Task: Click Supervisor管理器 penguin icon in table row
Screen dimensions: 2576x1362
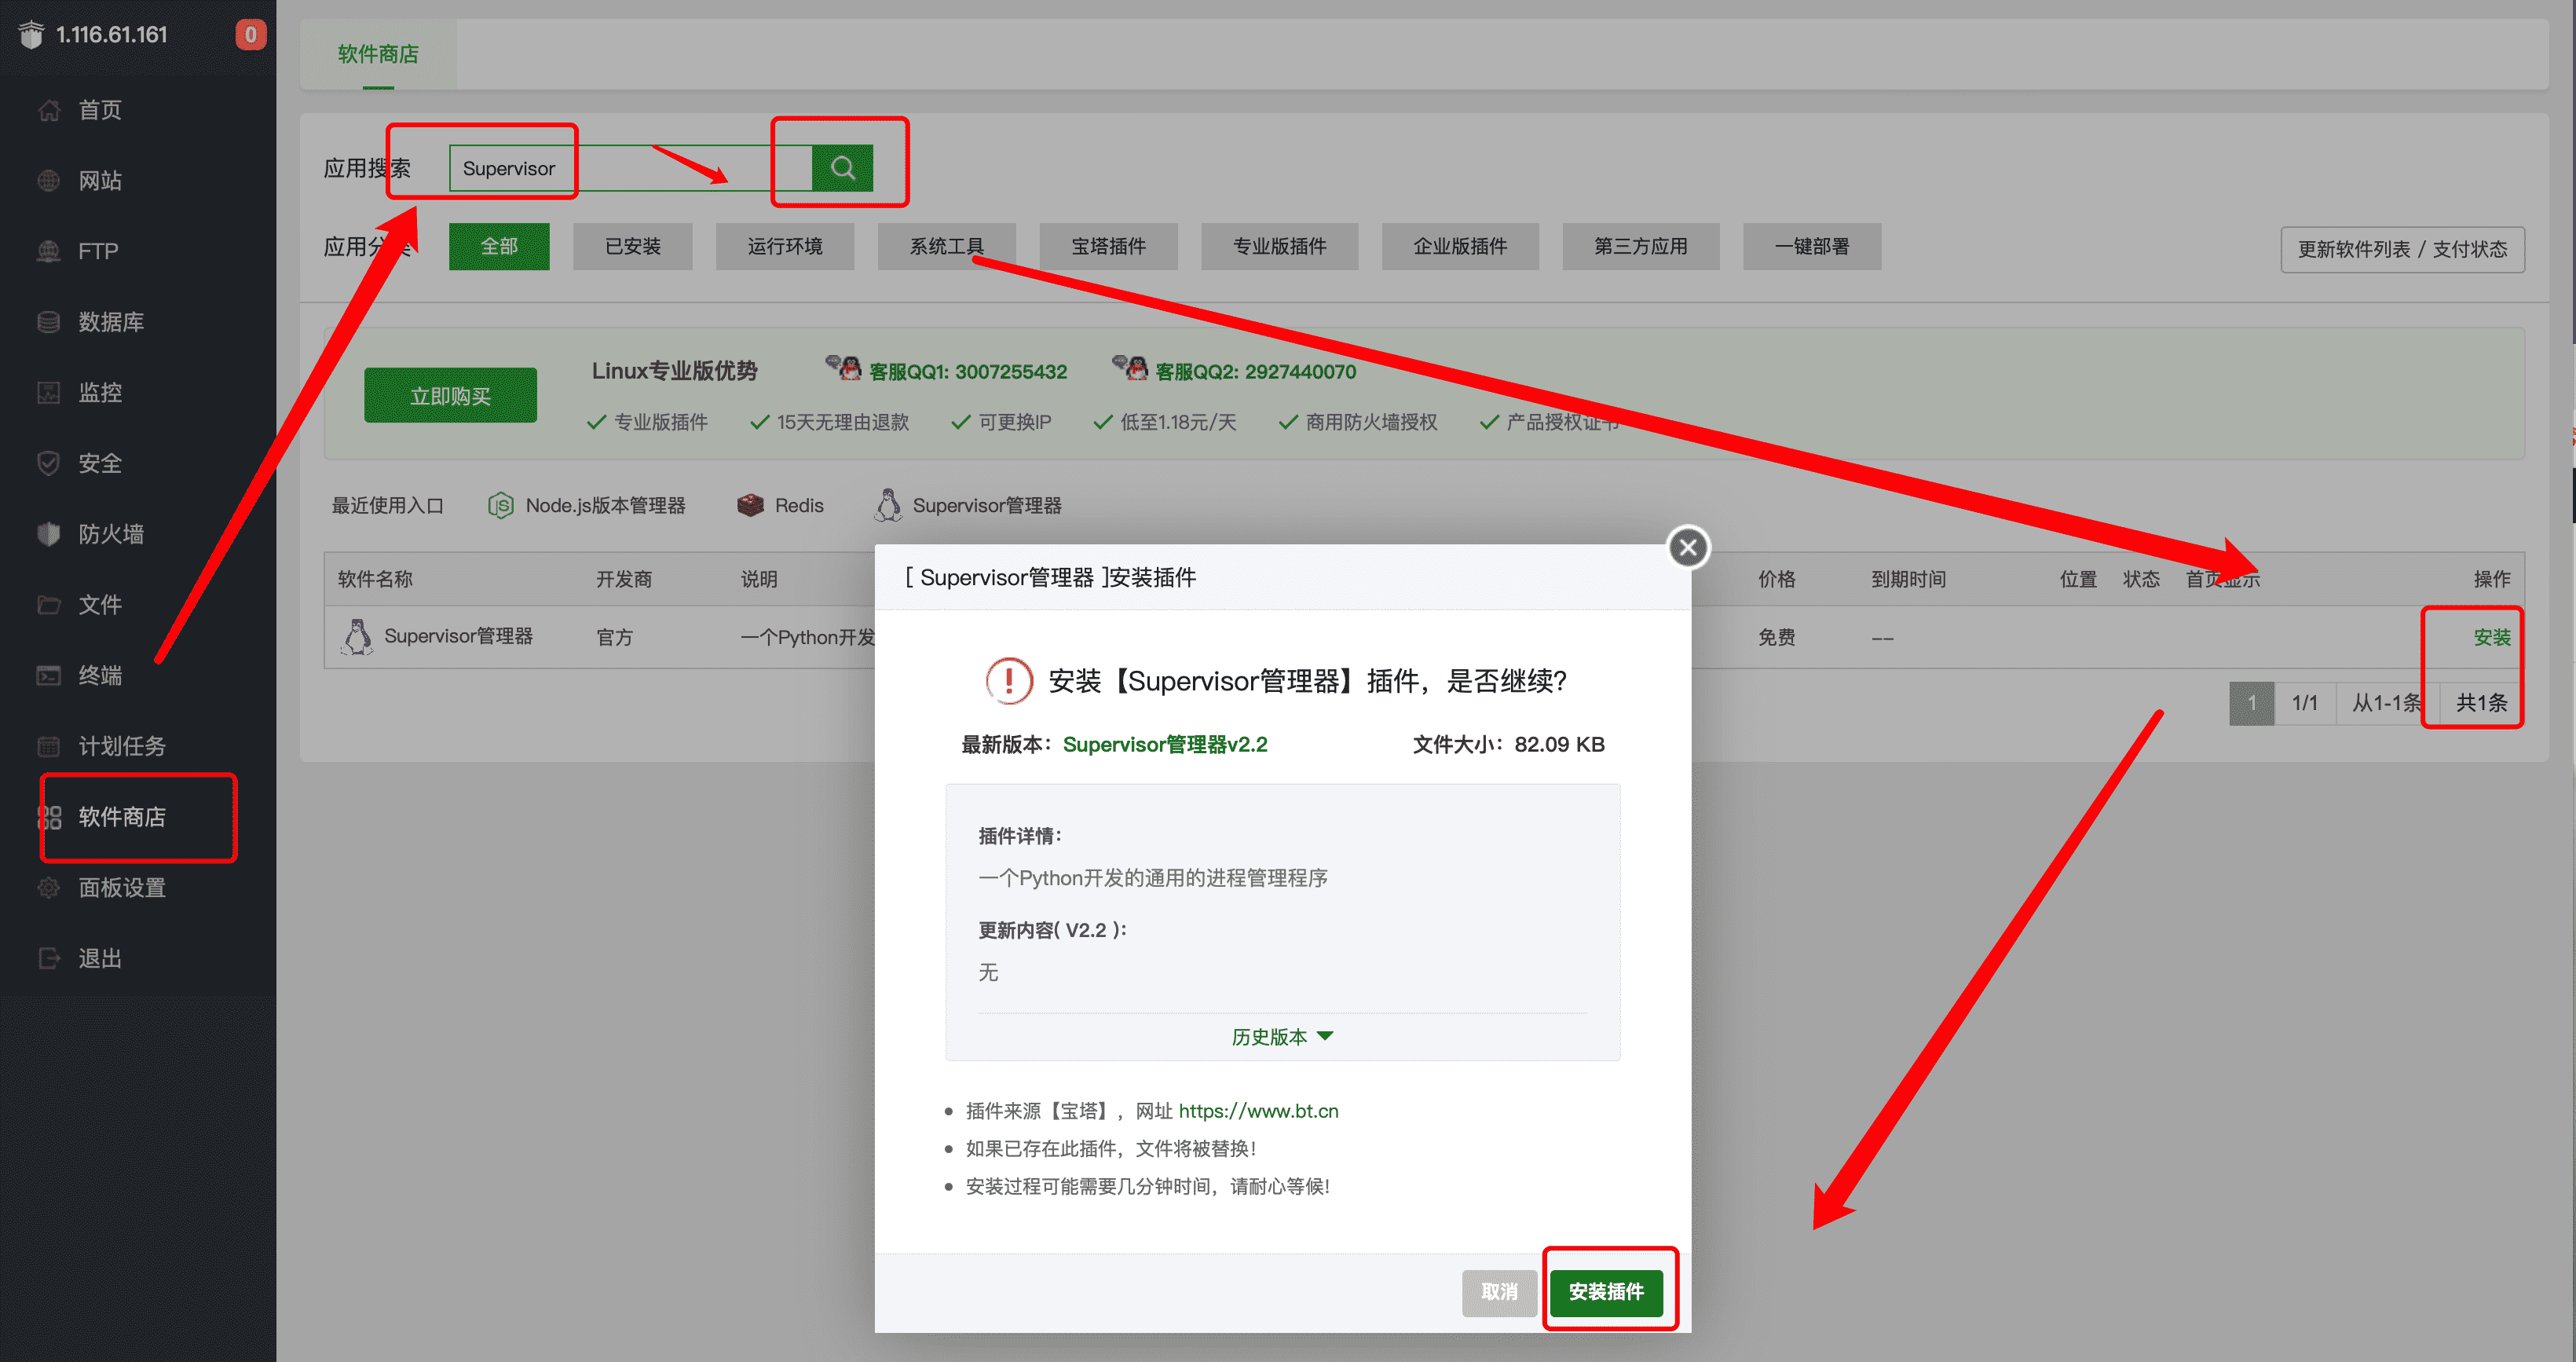Action: (357, 637)
